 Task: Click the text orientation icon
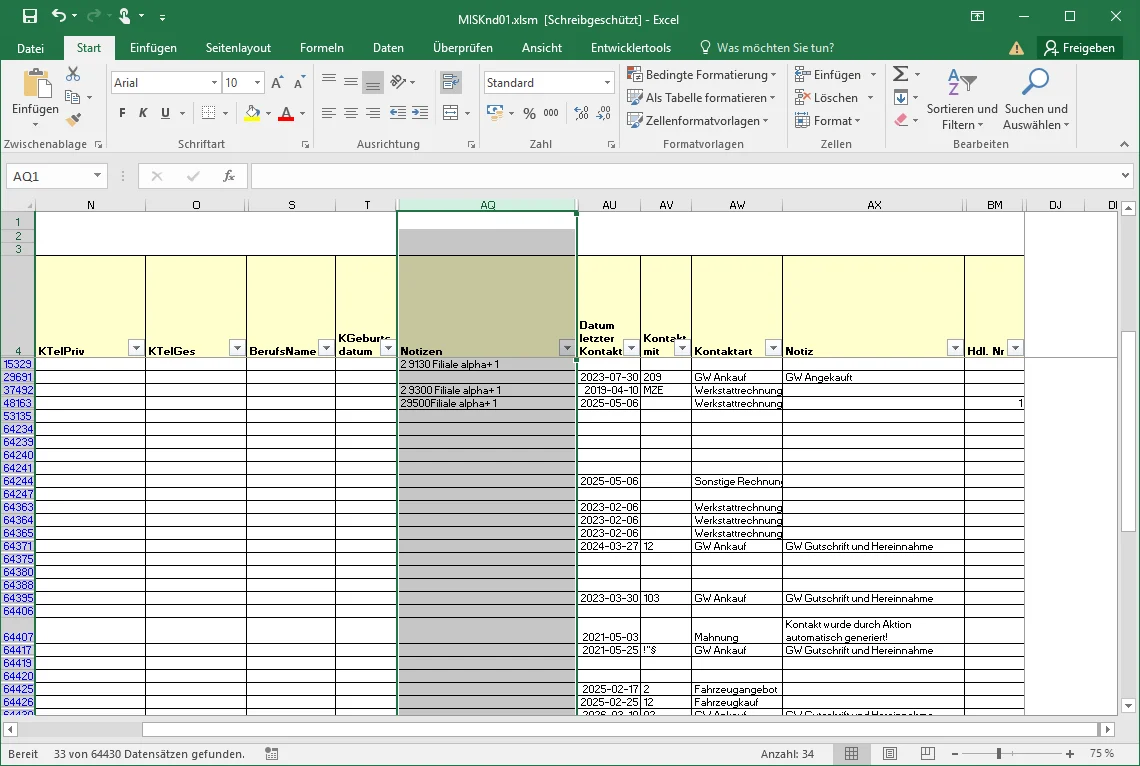(x=398, y=81)
